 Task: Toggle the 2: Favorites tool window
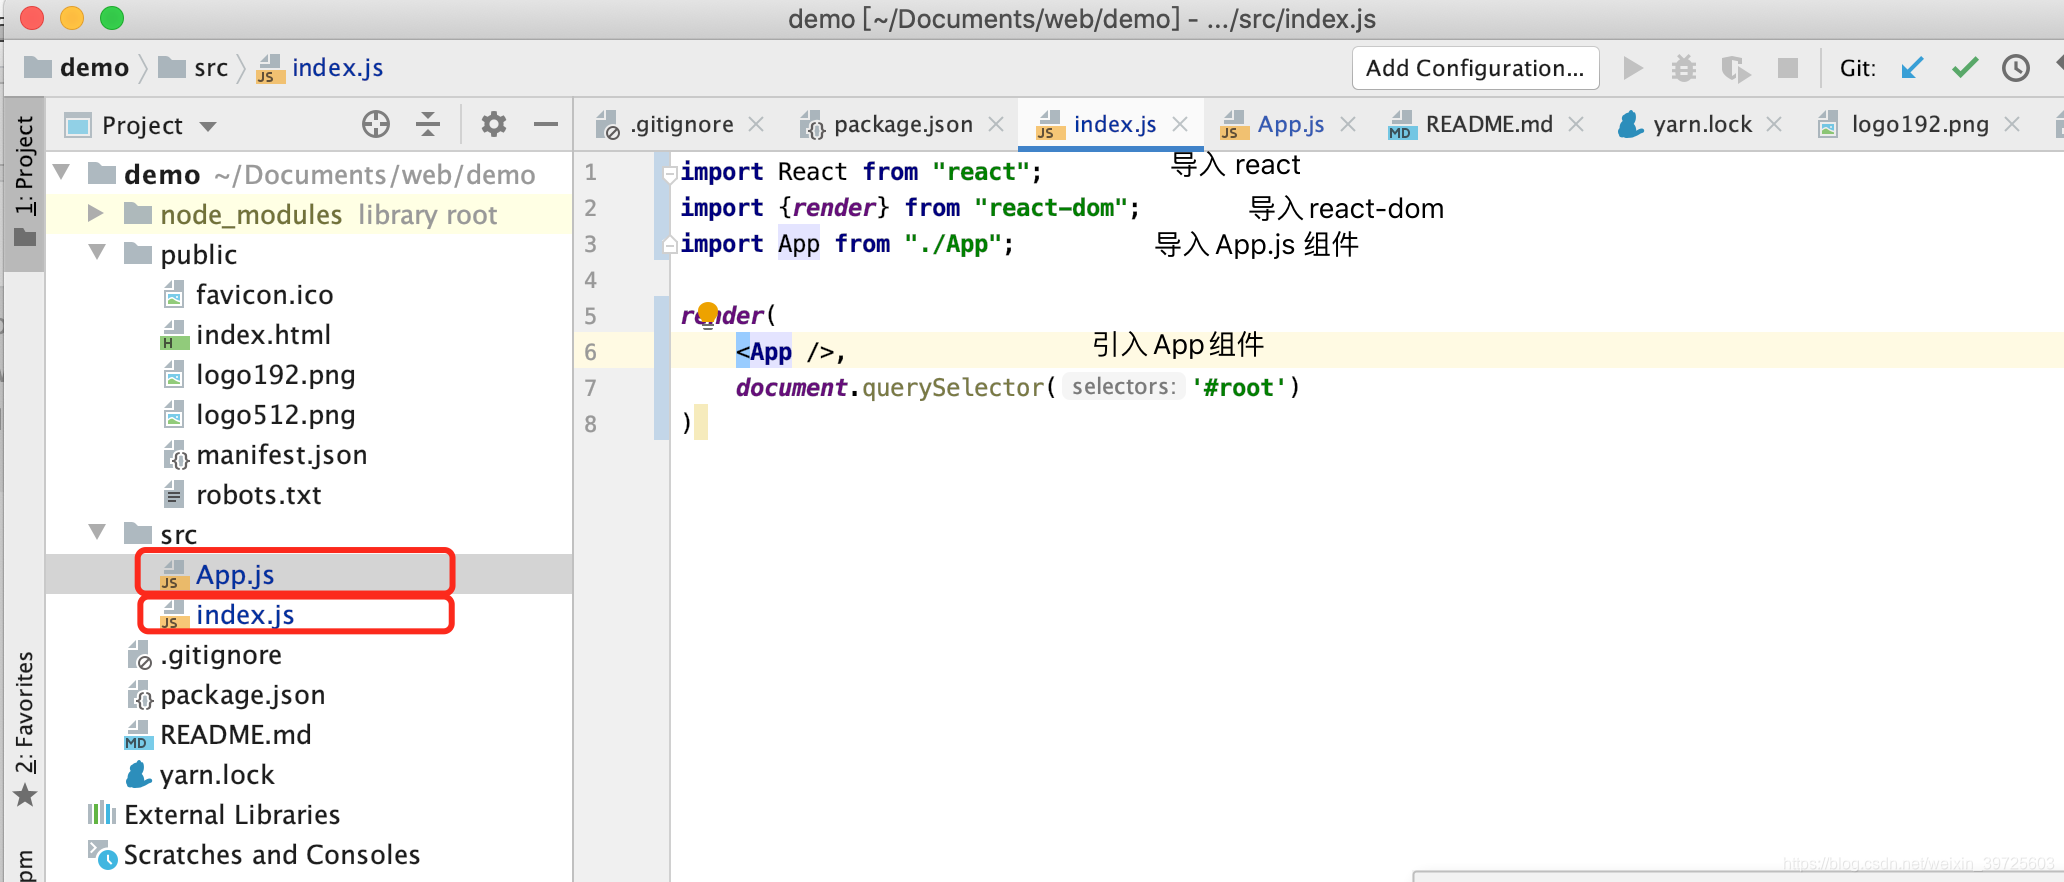pos(24,728)
